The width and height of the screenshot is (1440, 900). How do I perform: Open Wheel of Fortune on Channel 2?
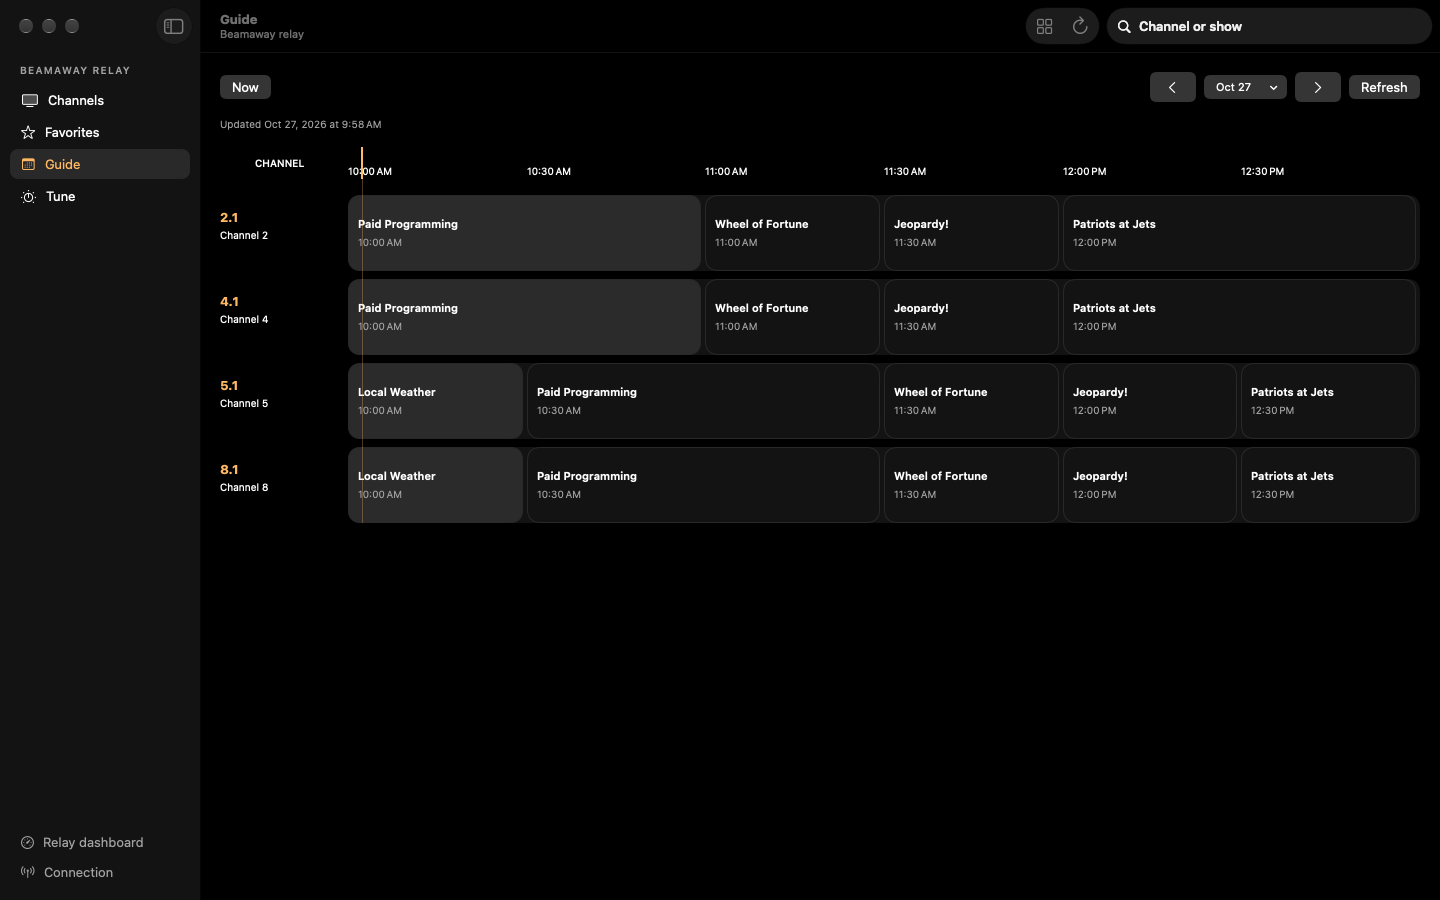point(792,233)
